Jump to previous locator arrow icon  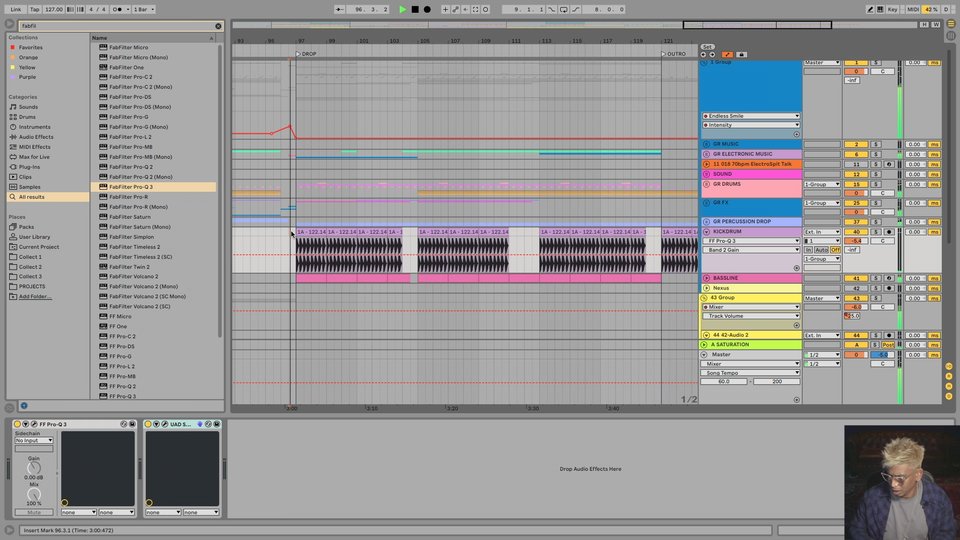coord(703,54)
